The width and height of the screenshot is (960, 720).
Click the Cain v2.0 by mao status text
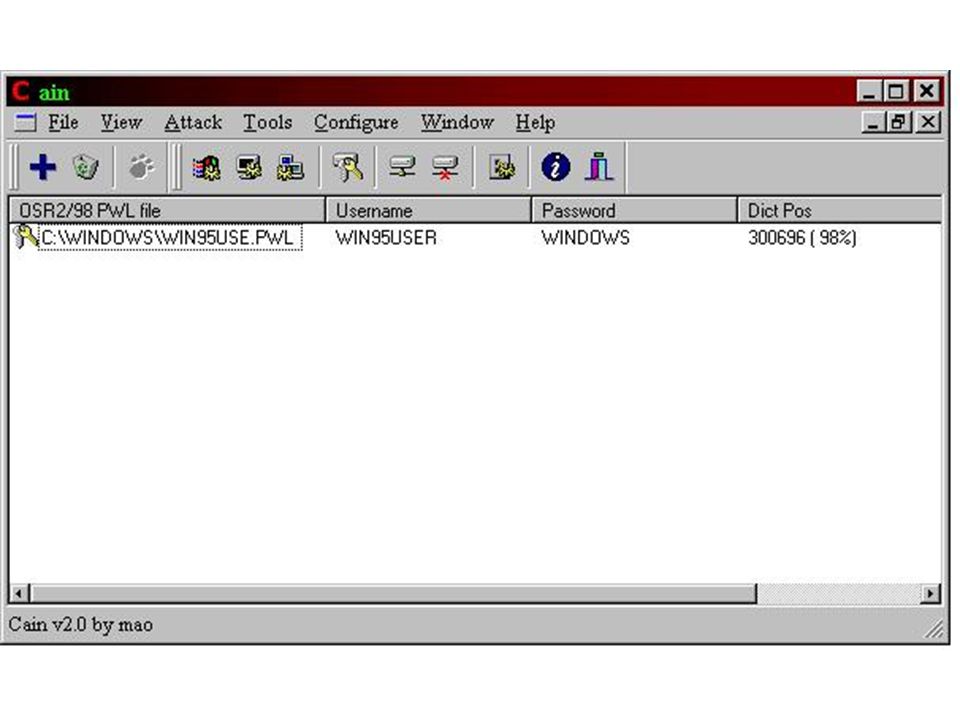click(80, 624)
